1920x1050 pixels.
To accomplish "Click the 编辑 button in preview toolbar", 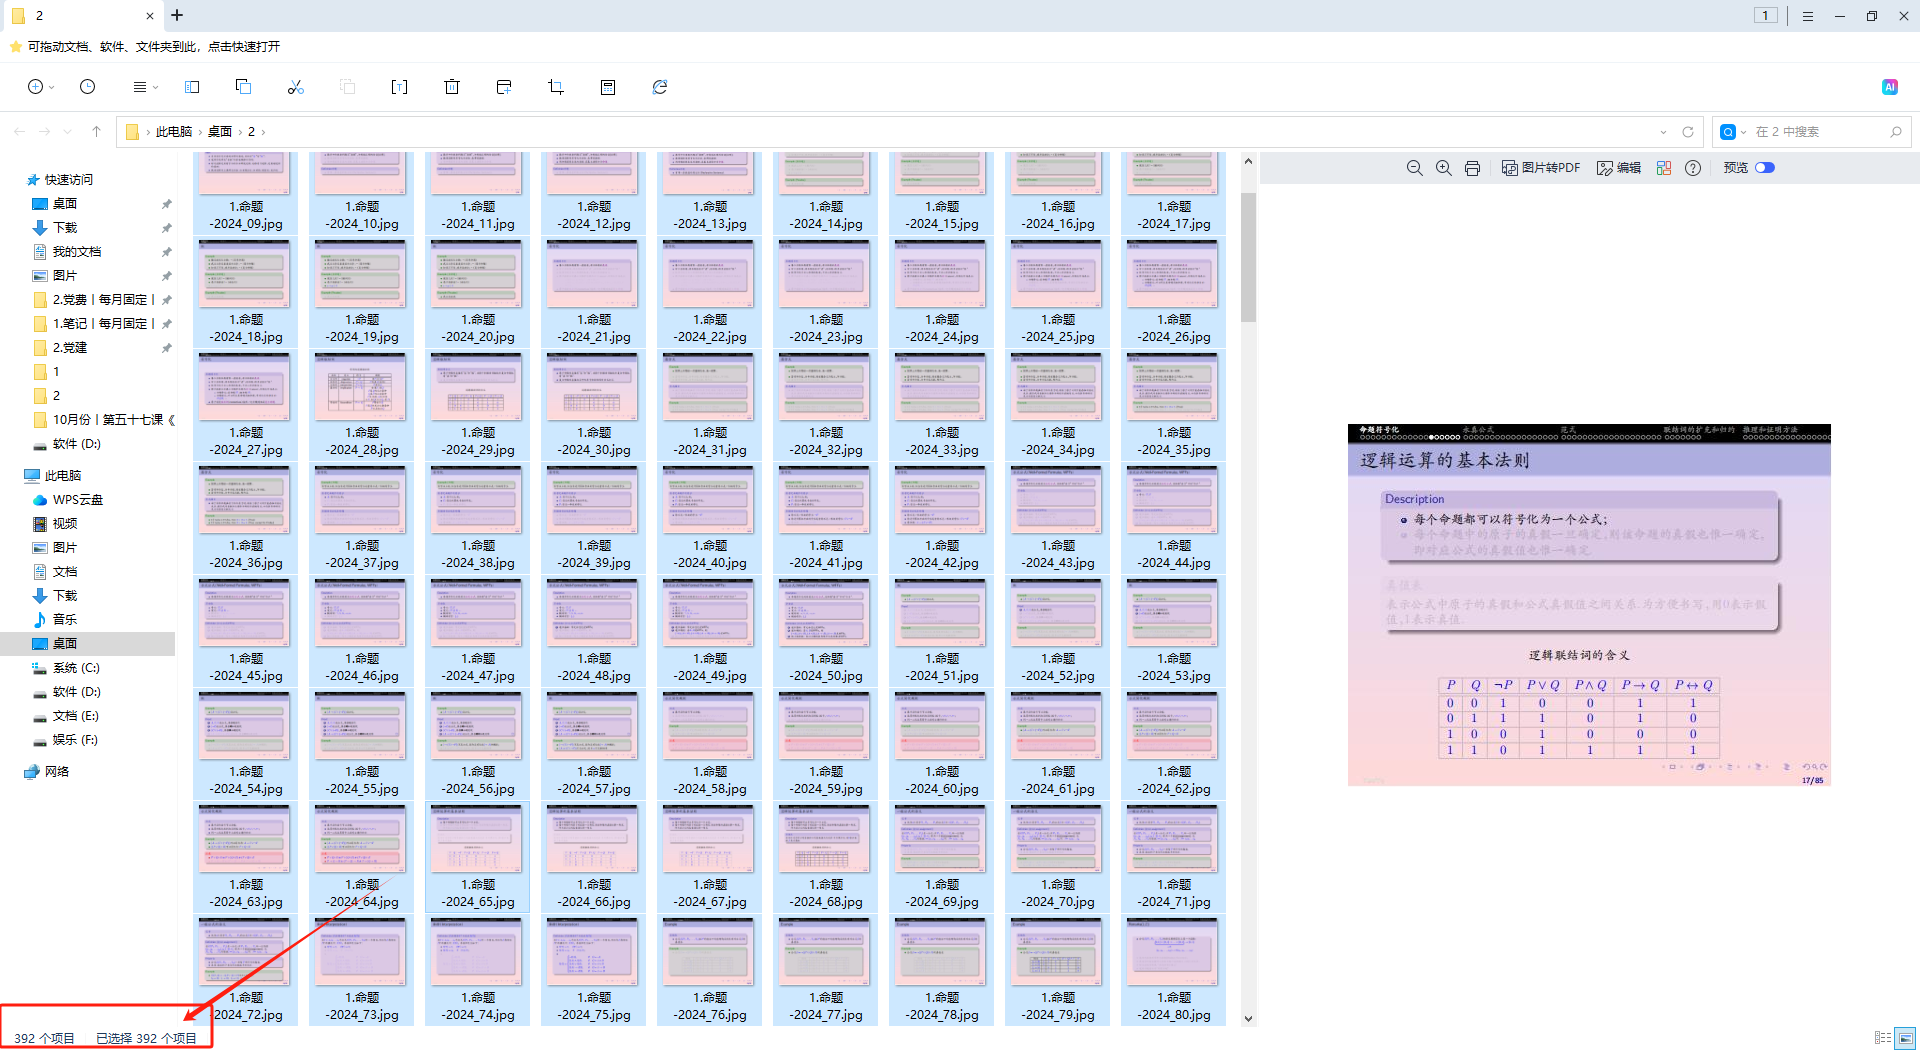I will click(x=1619, y=168).
